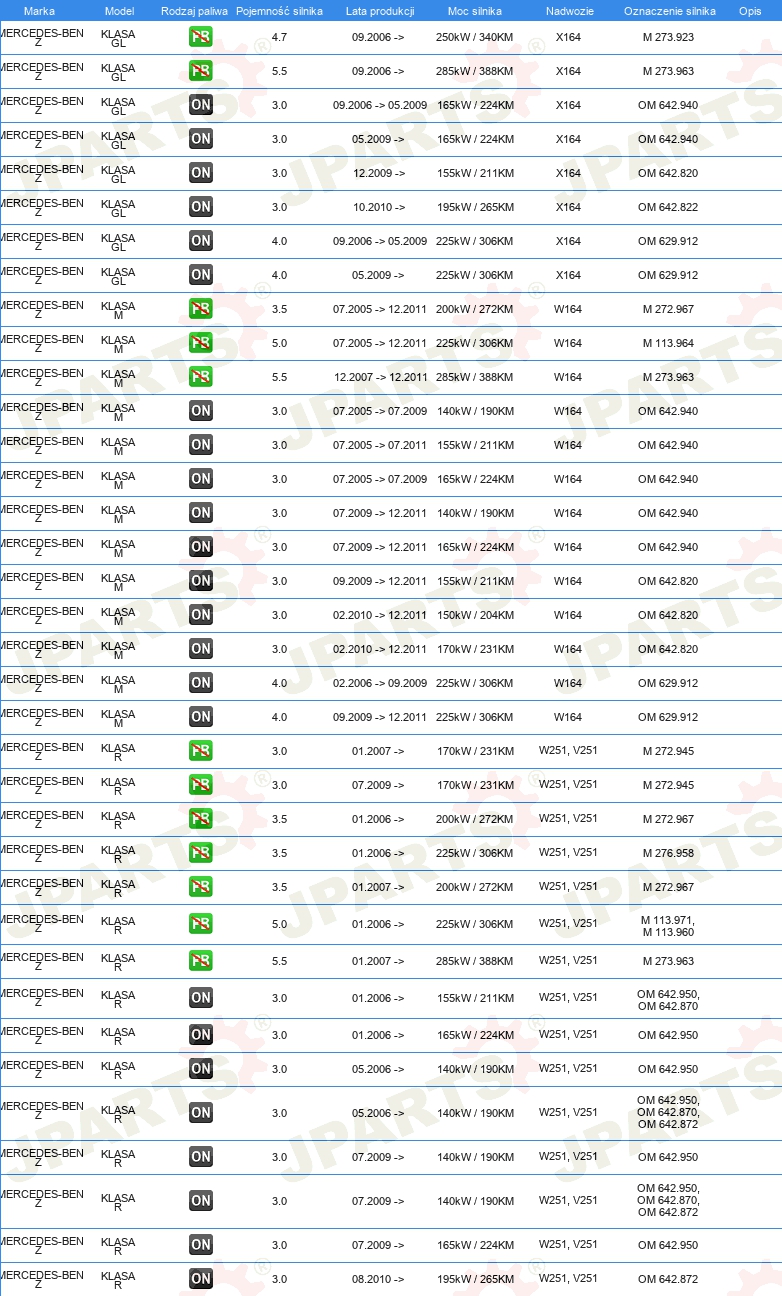Click ON icon for GL 4.0 05.2009 -> row
This screenshot has width=782, height=1296.
pyautogui.click(x=201, y=275)
